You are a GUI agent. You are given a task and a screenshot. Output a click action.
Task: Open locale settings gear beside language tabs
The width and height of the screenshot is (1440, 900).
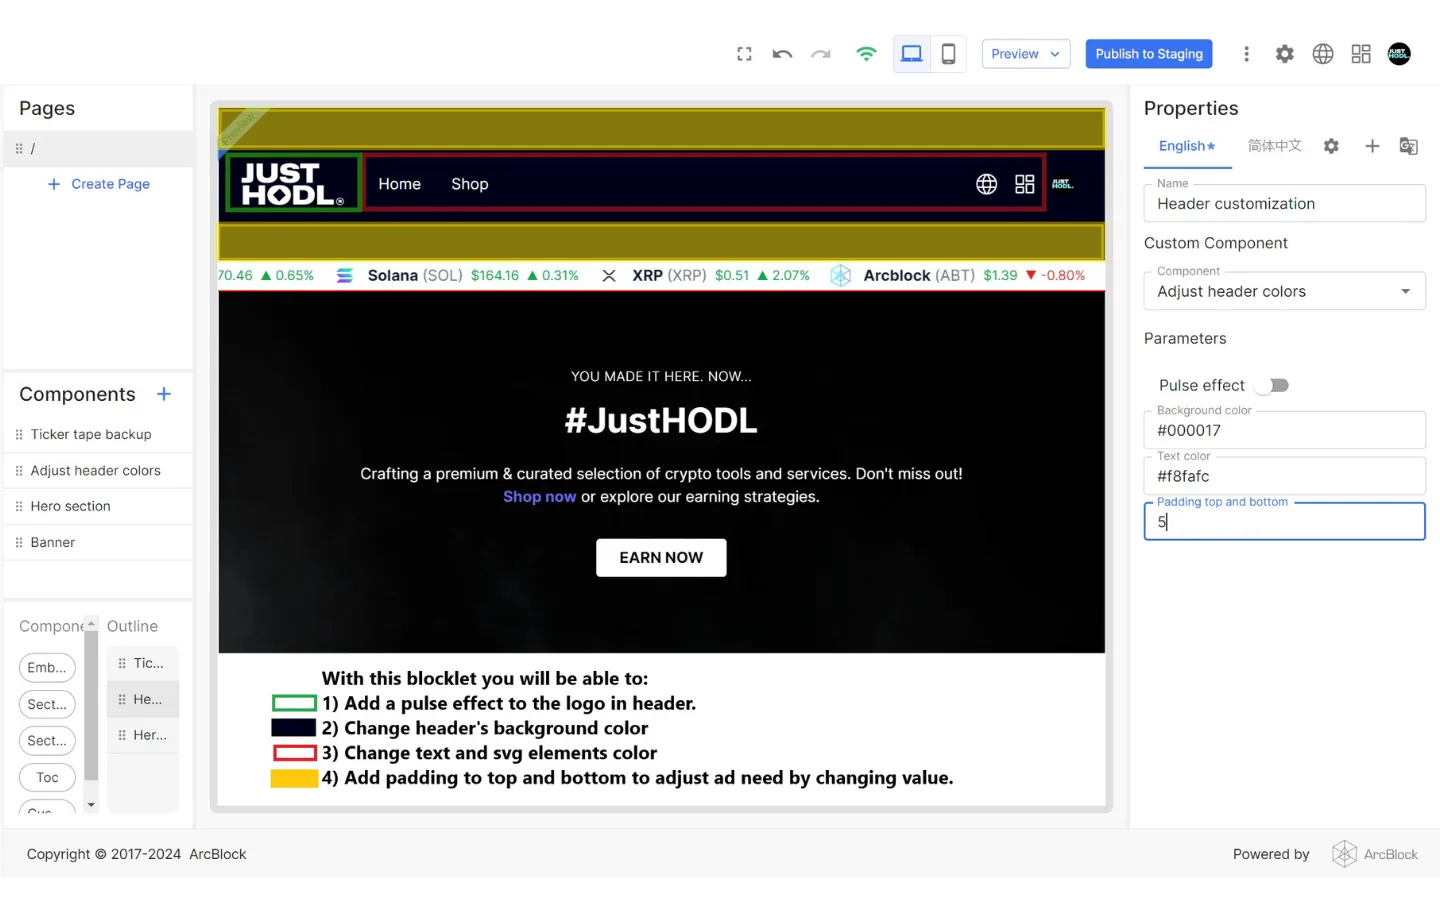1331,146
